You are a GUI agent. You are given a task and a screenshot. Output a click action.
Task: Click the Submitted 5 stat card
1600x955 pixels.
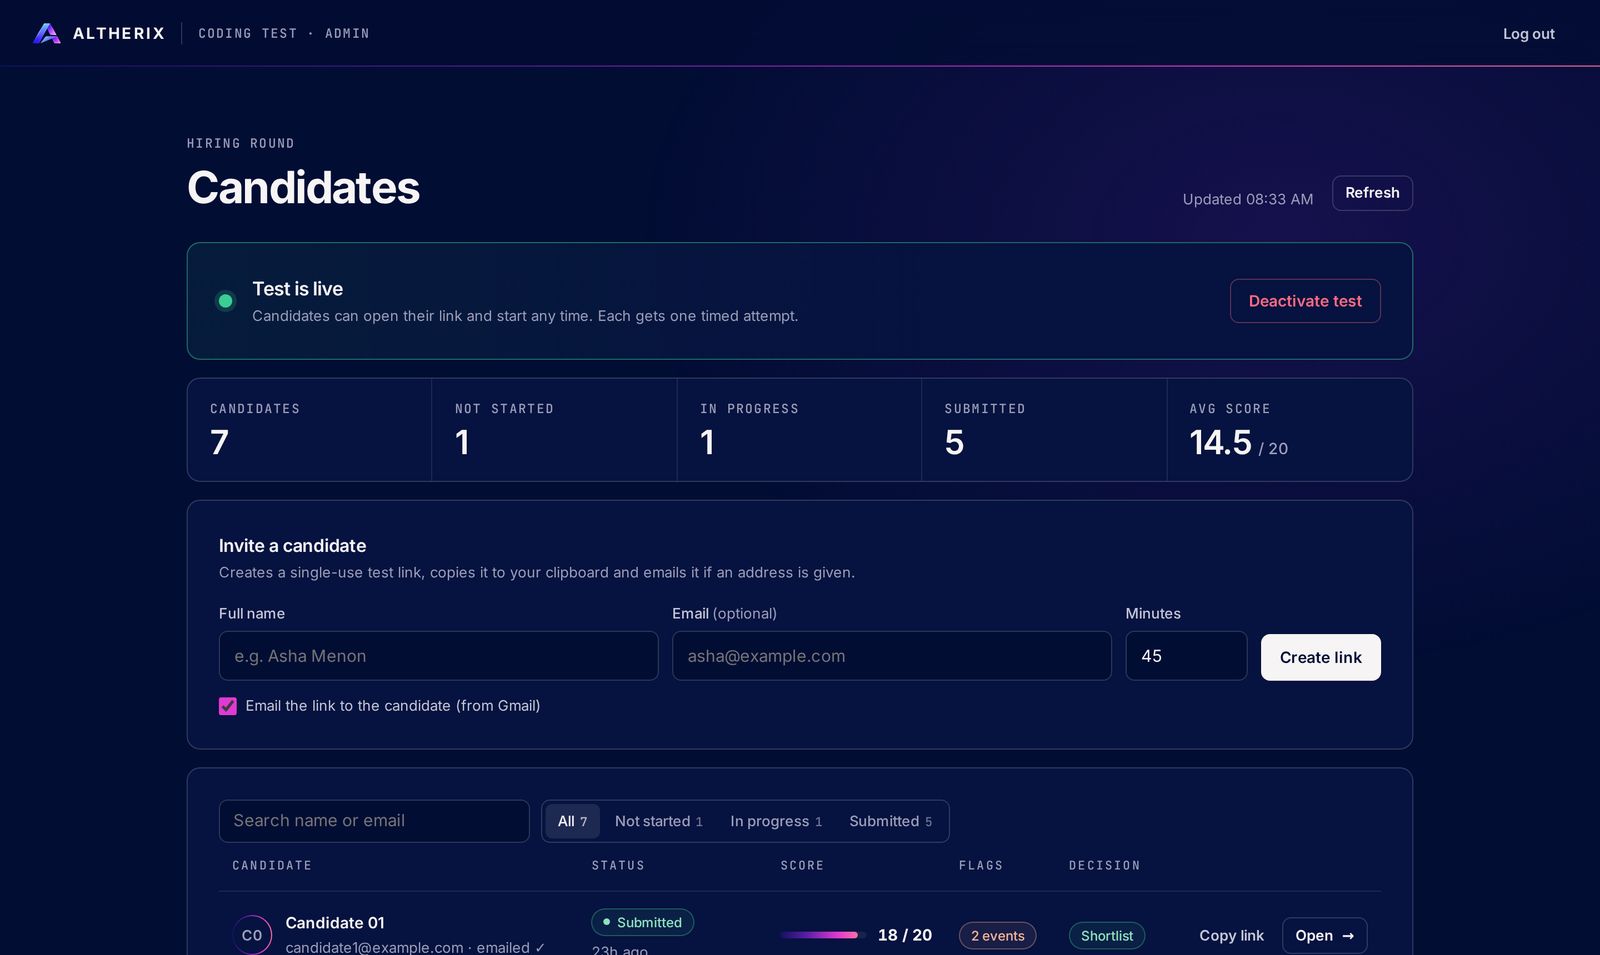[x=1044, y=430]
